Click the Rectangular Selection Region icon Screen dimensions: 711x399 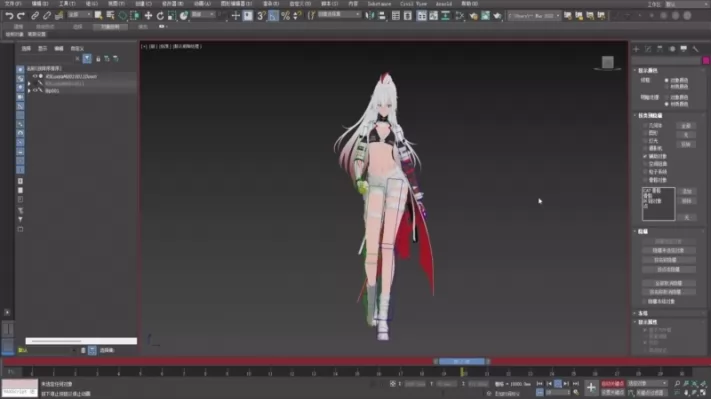click(122, 16)
